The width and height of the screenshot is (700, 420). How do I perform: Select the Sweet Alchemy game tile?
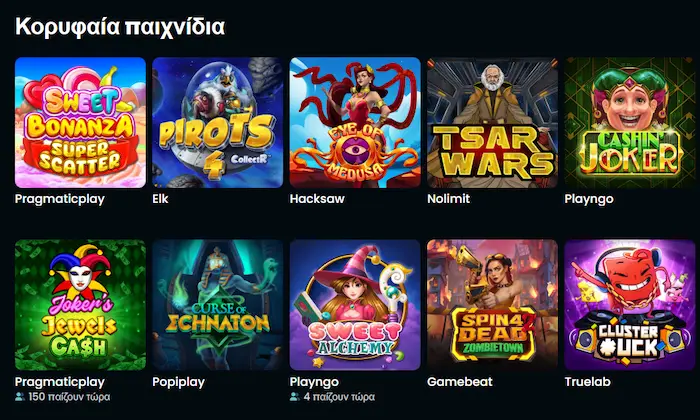click(x=355, y=305)
